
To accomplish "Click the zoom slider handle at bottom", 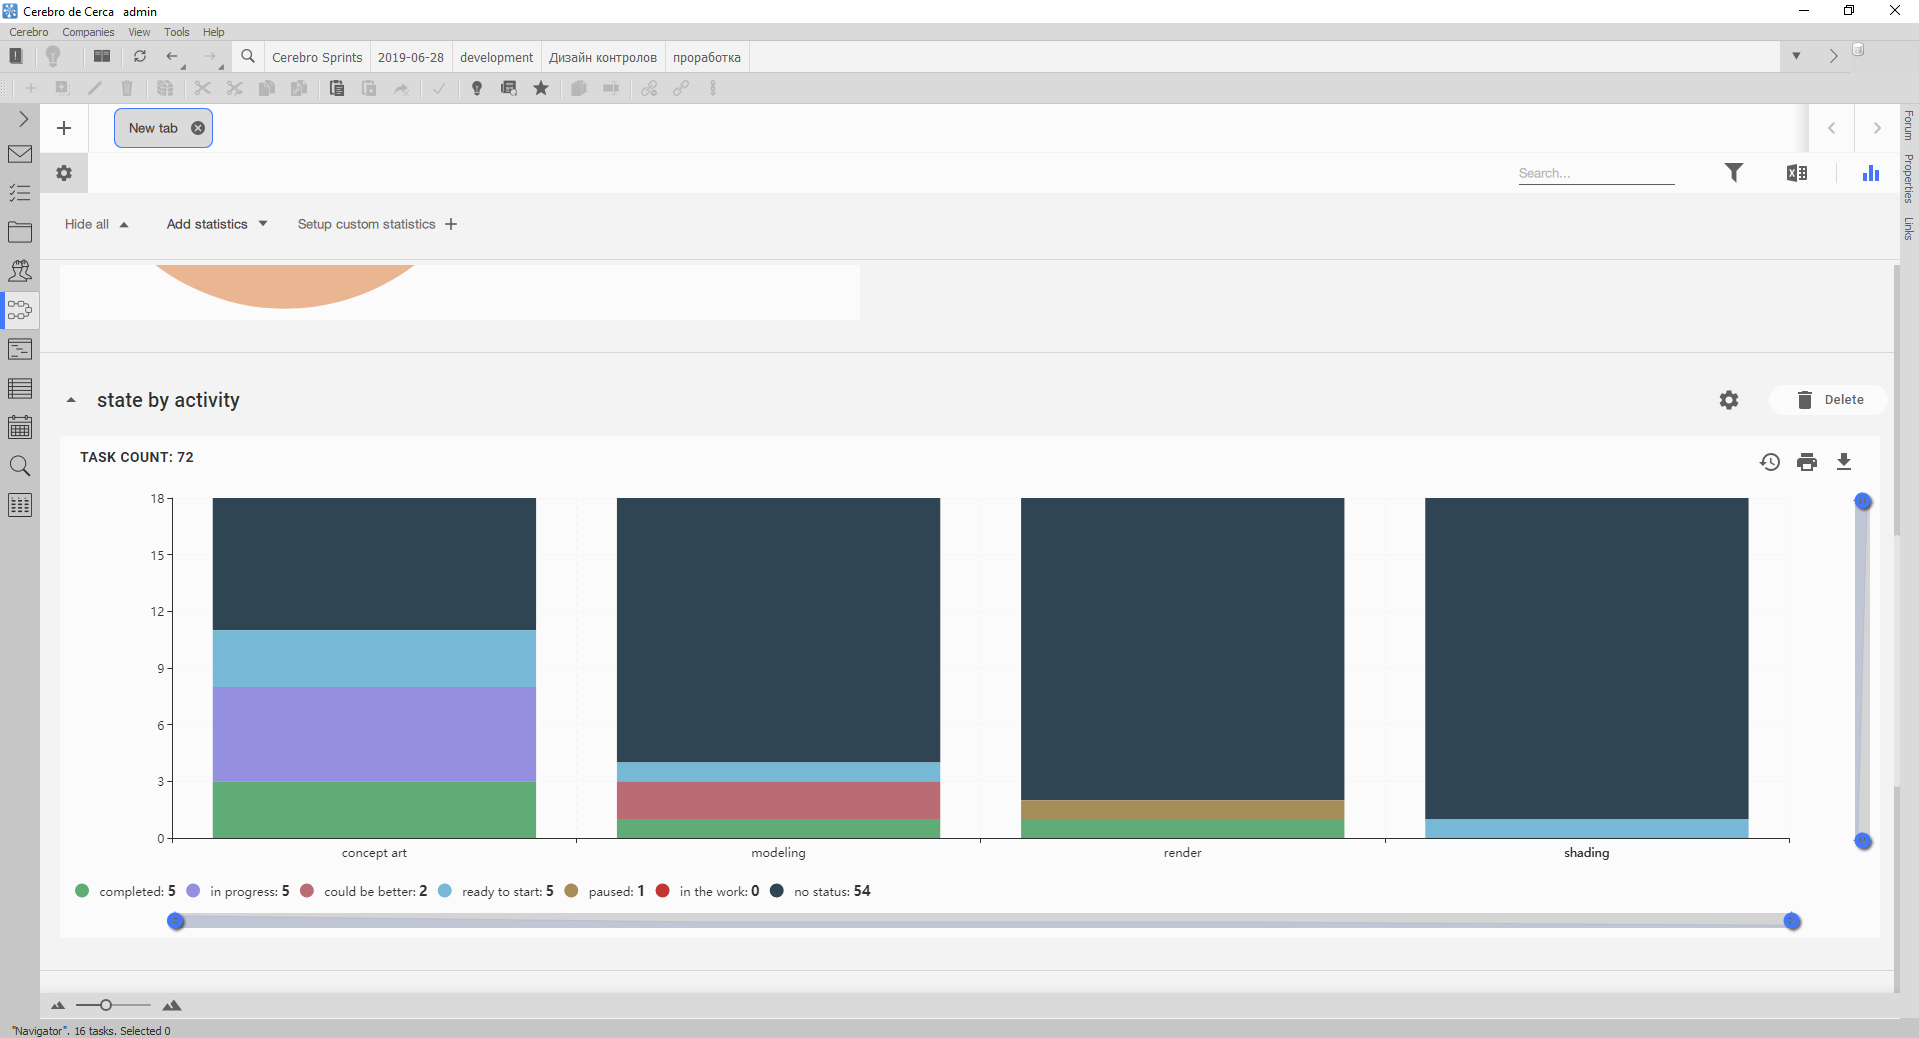I will 106,1005.
